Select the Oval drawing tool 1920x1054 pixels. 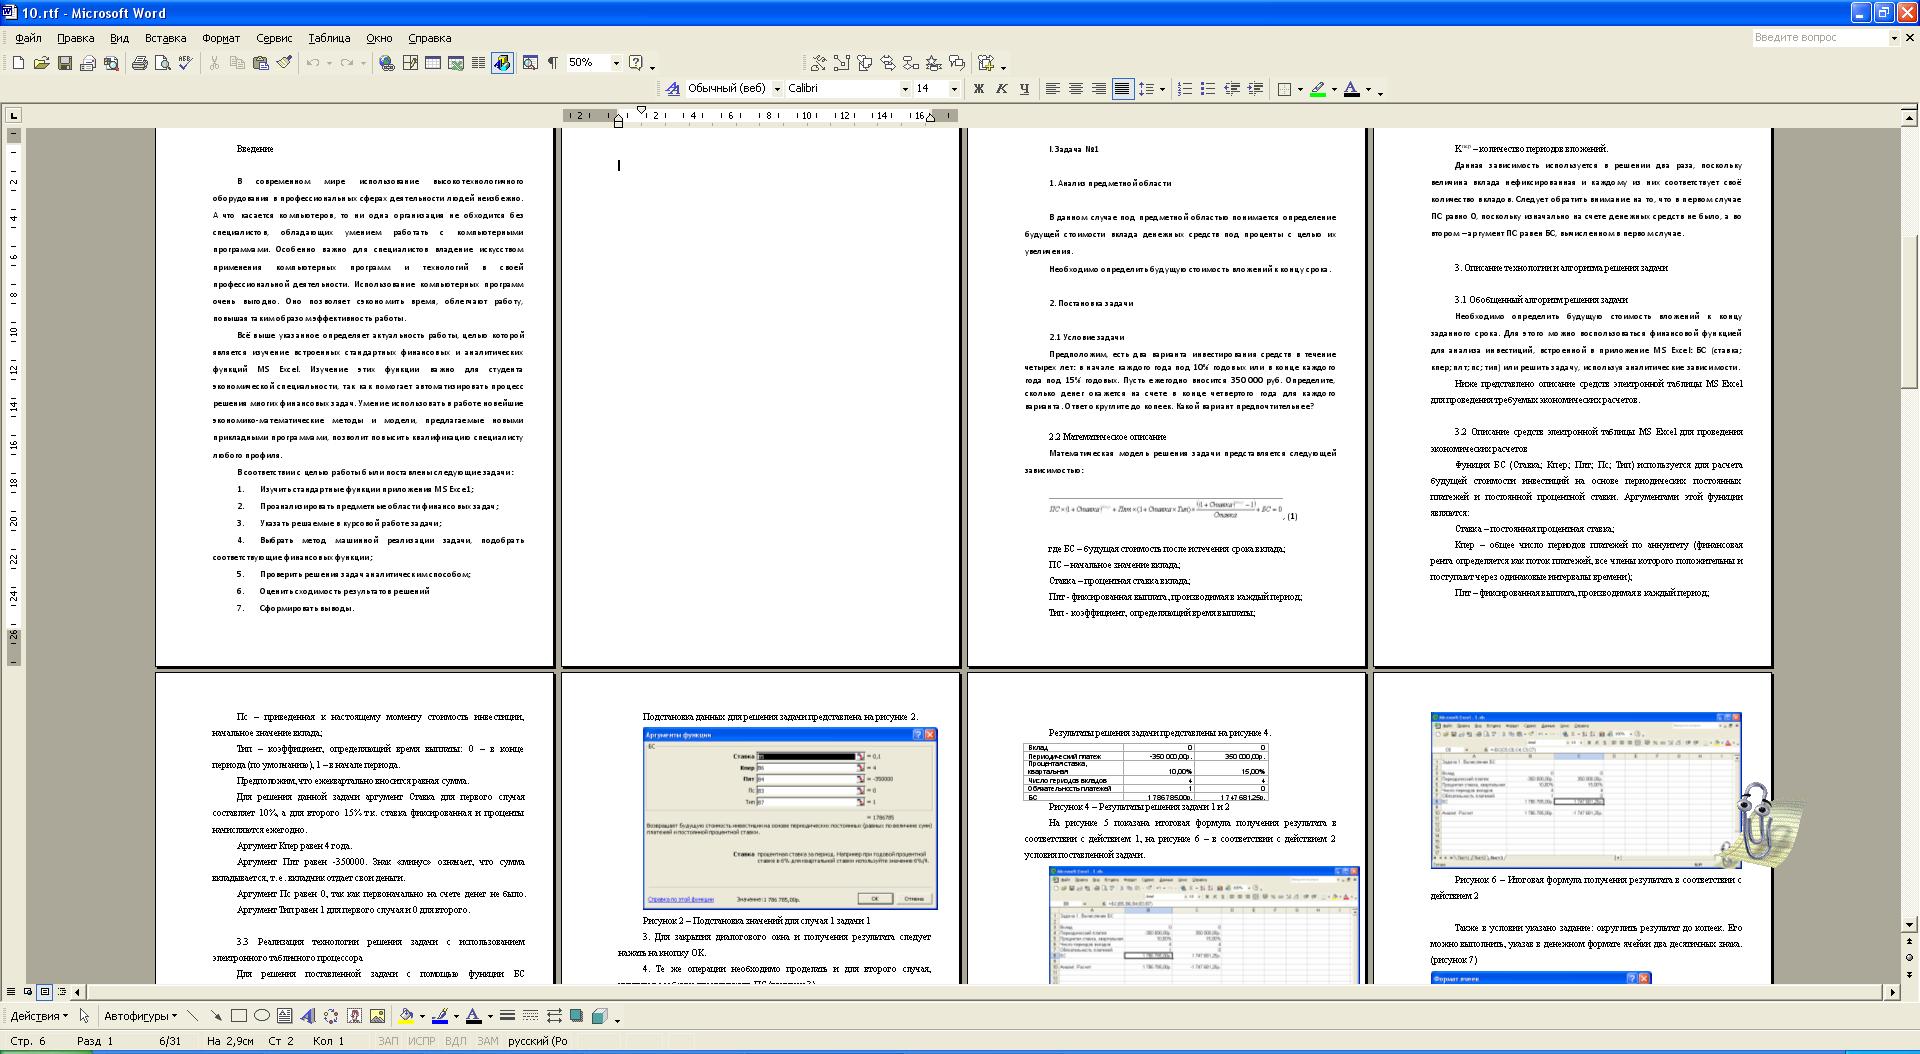coord(262,1016)
